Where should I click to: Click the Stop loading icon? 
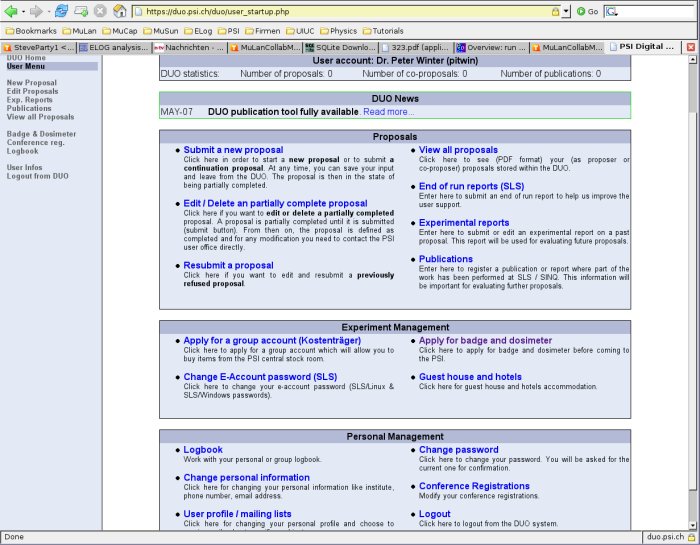tap(100, 11)
